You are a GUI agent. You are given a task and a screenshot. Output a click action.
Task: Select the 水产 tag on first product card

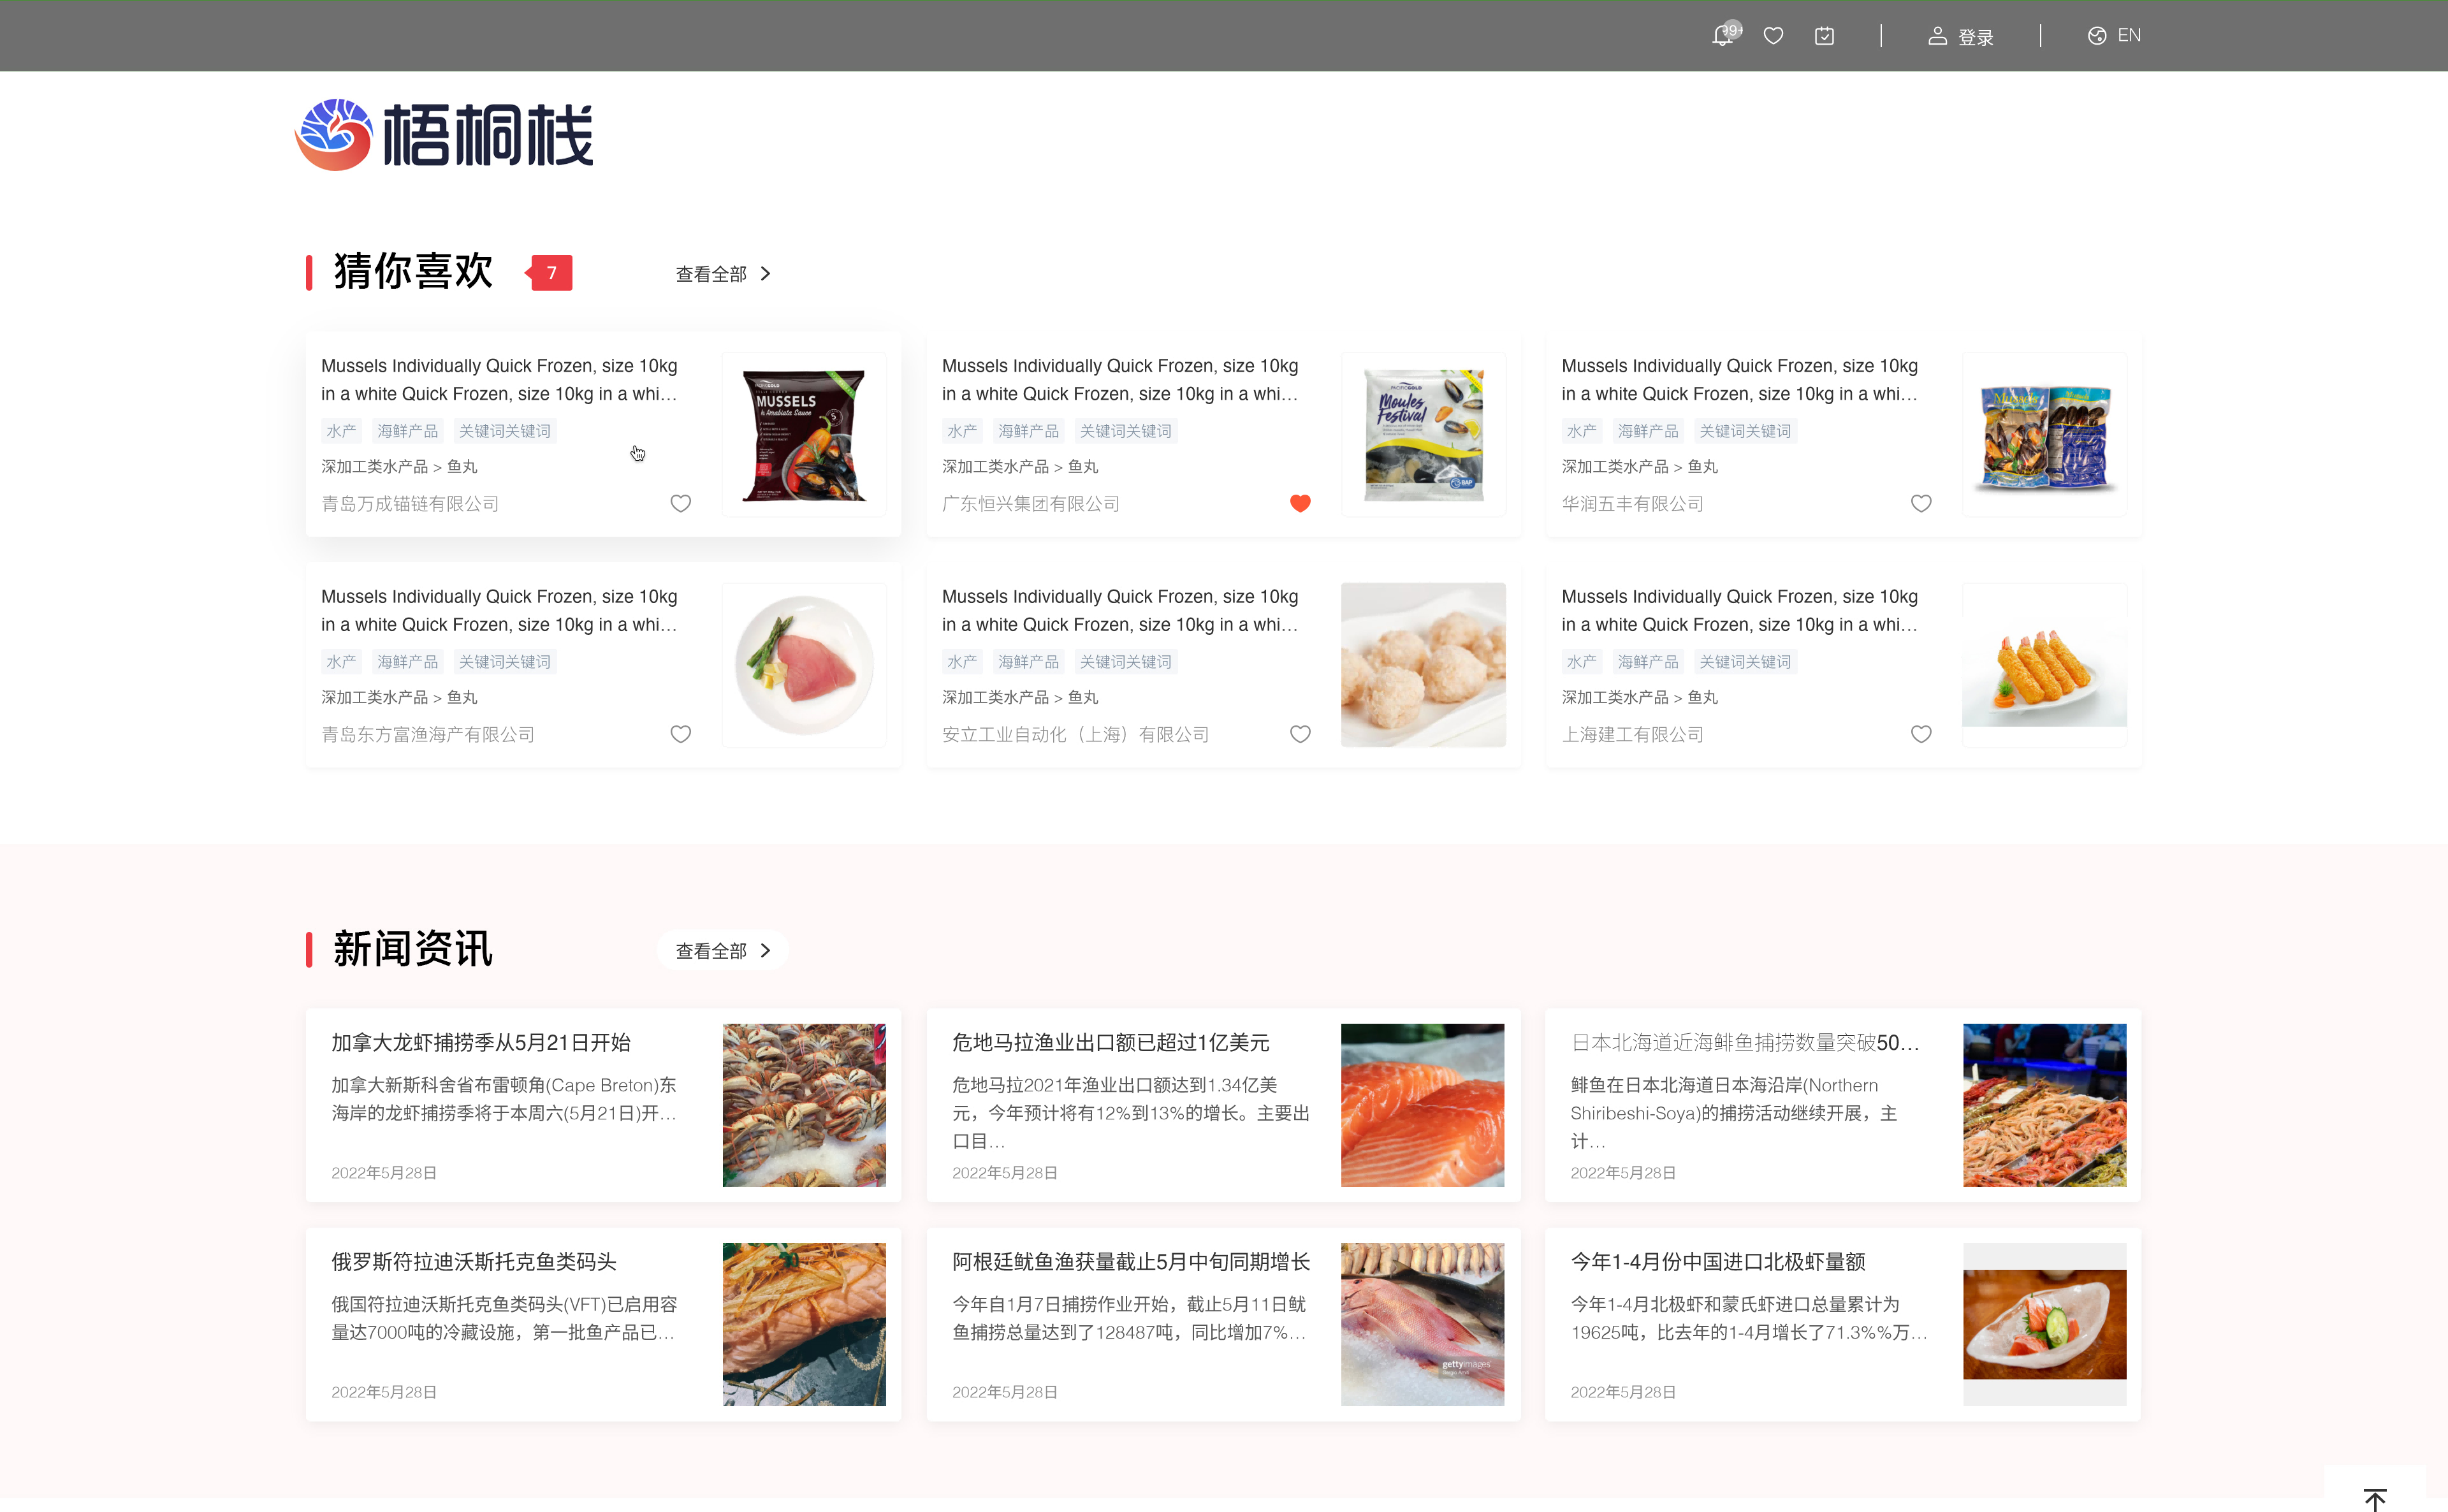[x=341, y=430]
